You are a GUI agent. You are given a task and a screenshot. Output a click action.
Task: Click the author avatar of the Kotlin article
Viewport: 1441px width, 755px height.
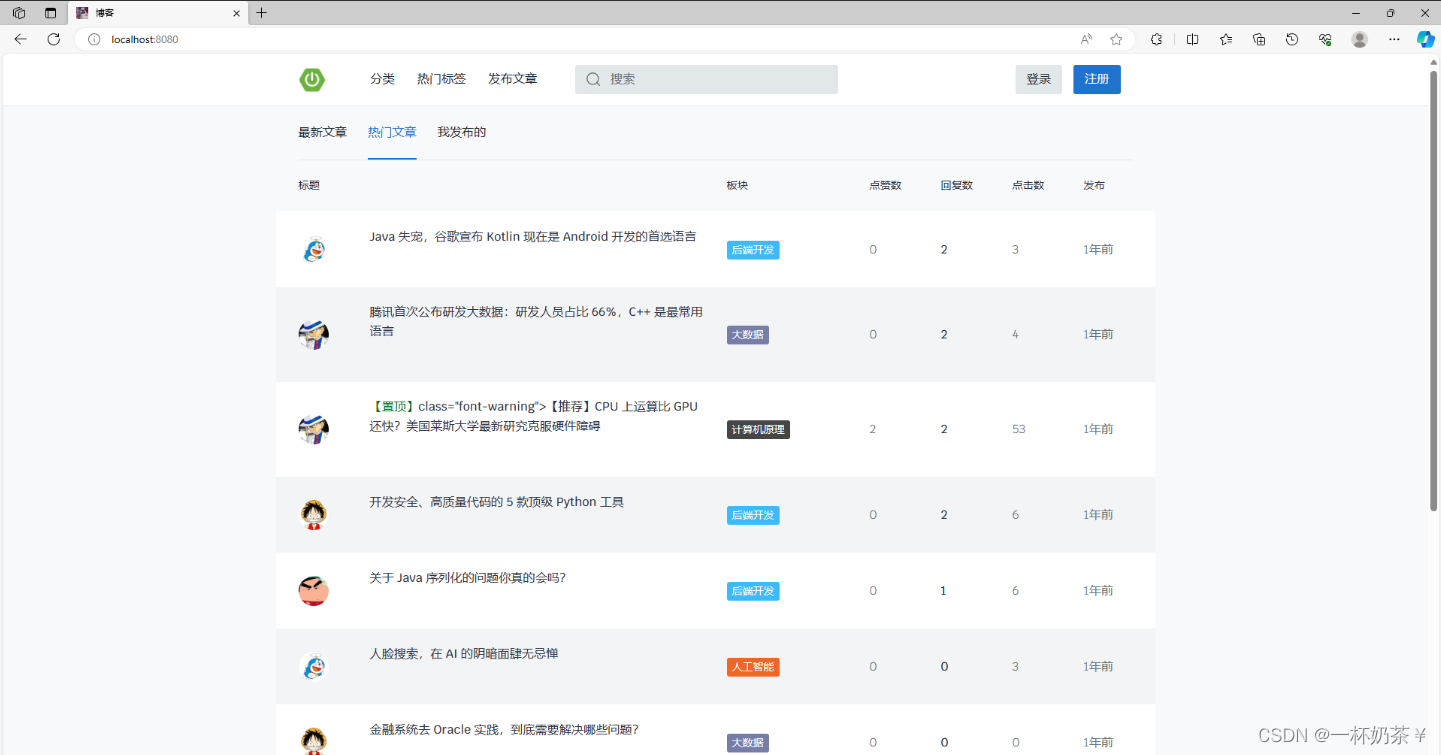click(x=314, y=249)
